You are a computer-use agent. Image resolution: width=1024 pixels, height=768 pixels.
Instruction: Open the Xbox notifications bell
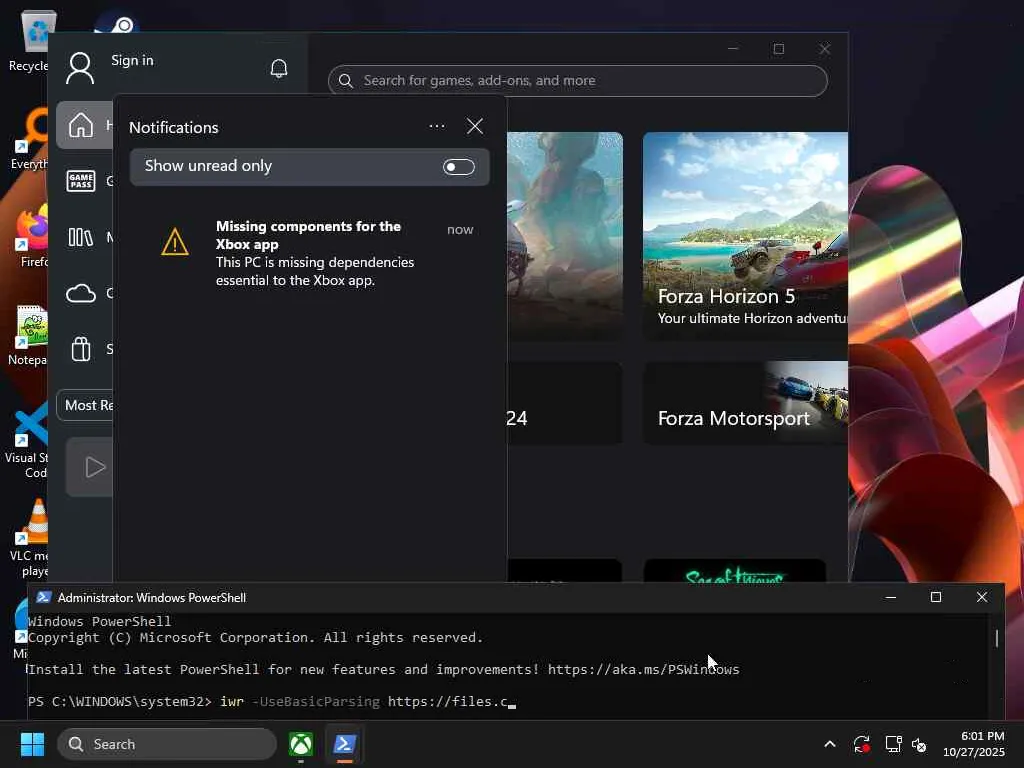point(279,68)
